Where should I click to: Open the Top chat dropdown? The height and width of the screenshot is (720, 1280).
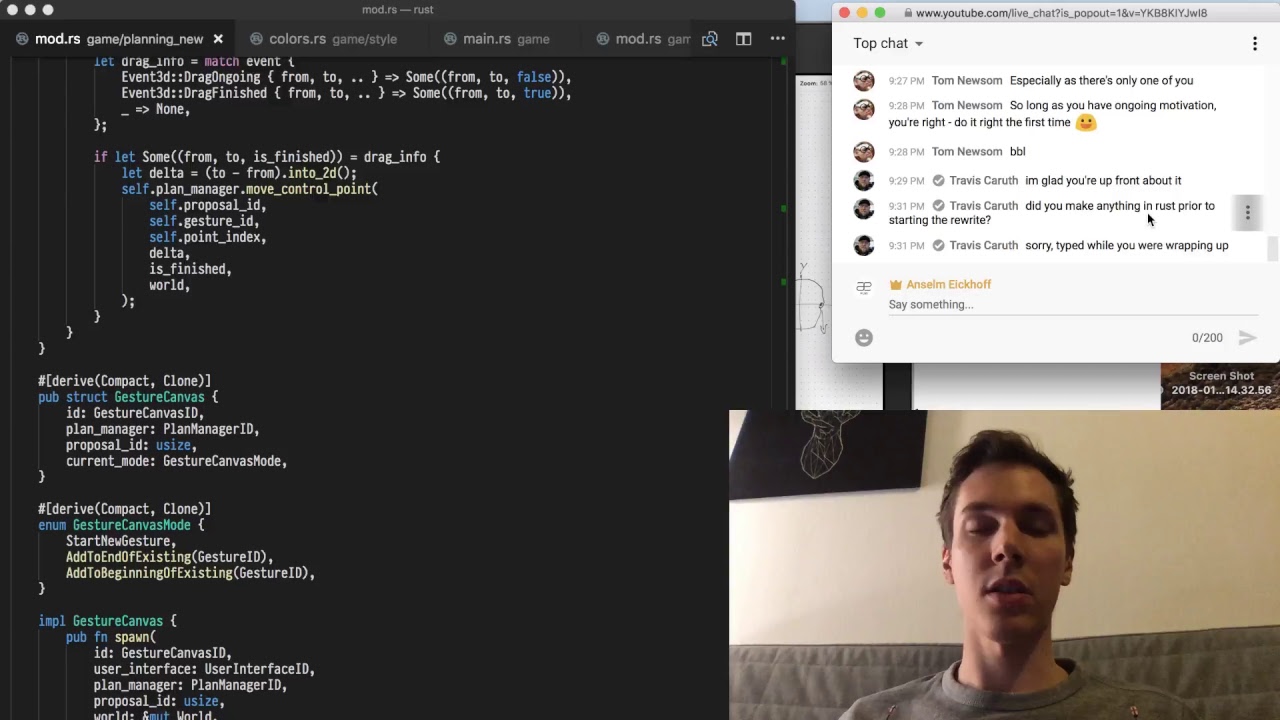[x=888, y=43]
